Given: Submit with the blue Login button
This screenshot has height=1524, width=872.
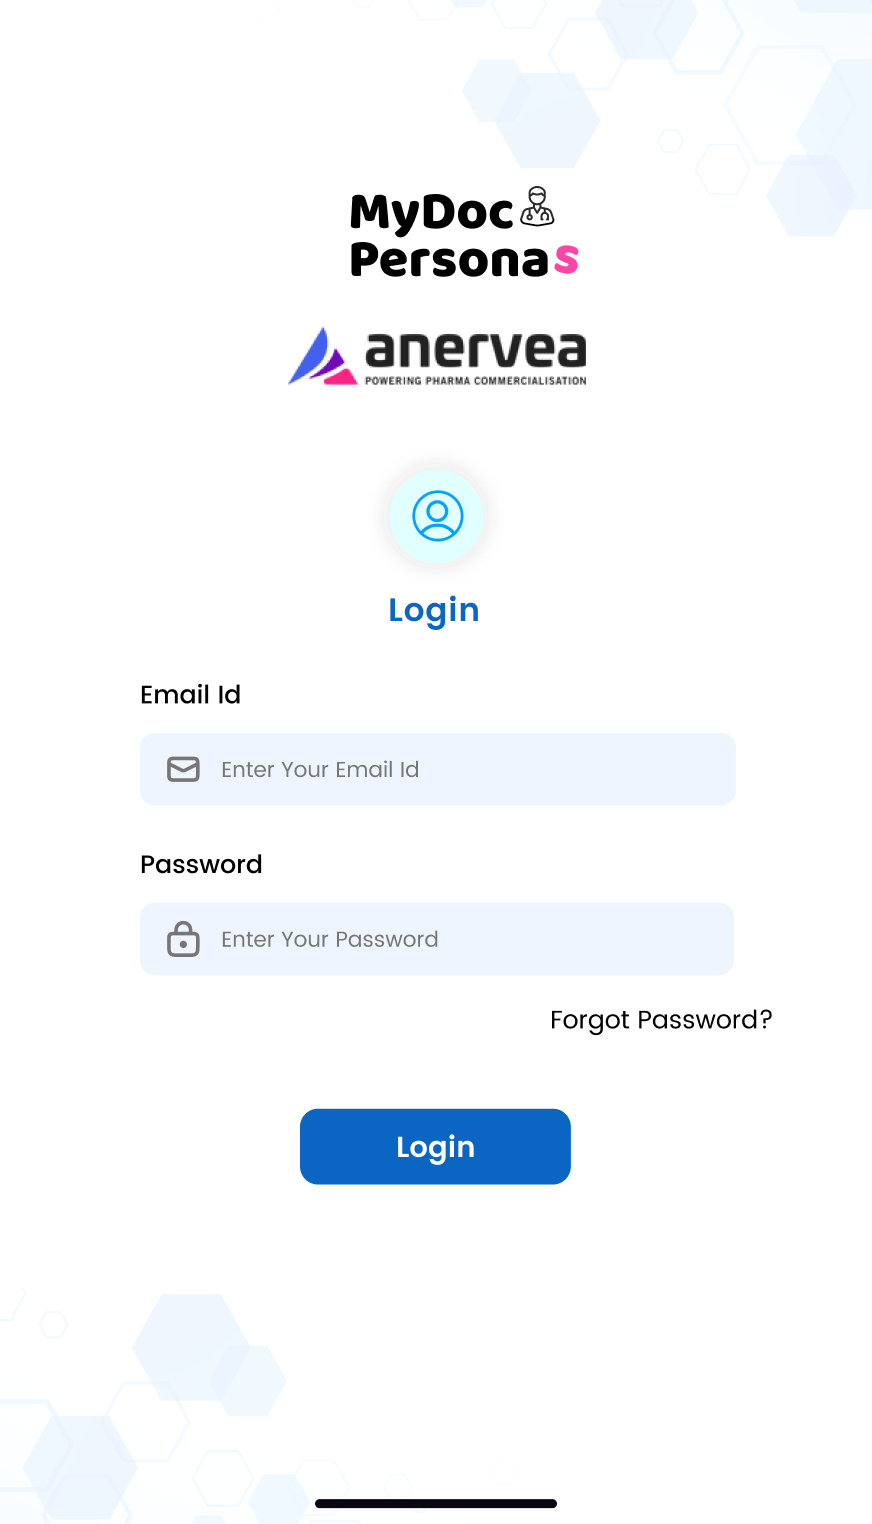Looking at the screenshot, I should point(435,1147).
